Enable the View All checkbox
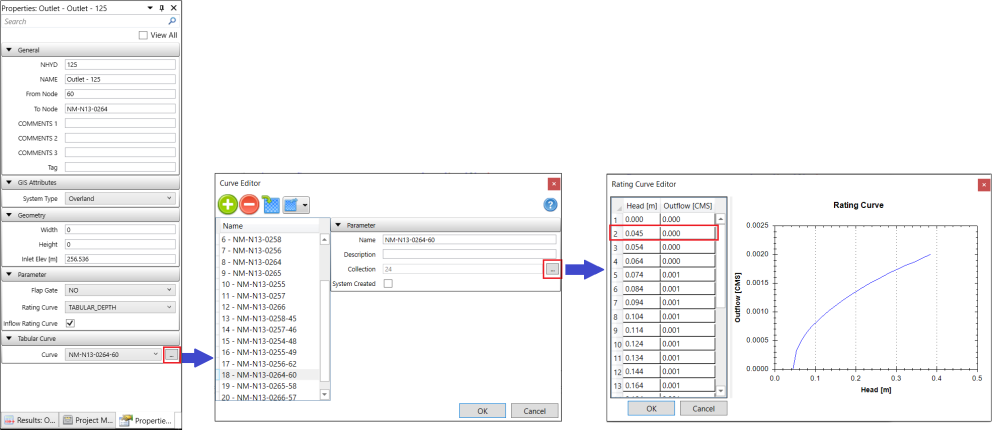 pos(143,35)
